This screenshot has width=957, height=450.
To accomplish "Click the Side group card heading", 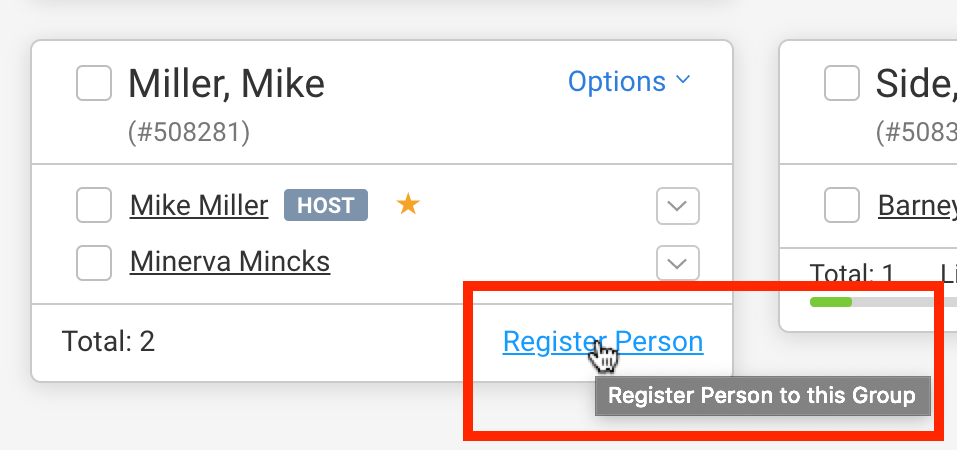I will click(x=915, y=84).
